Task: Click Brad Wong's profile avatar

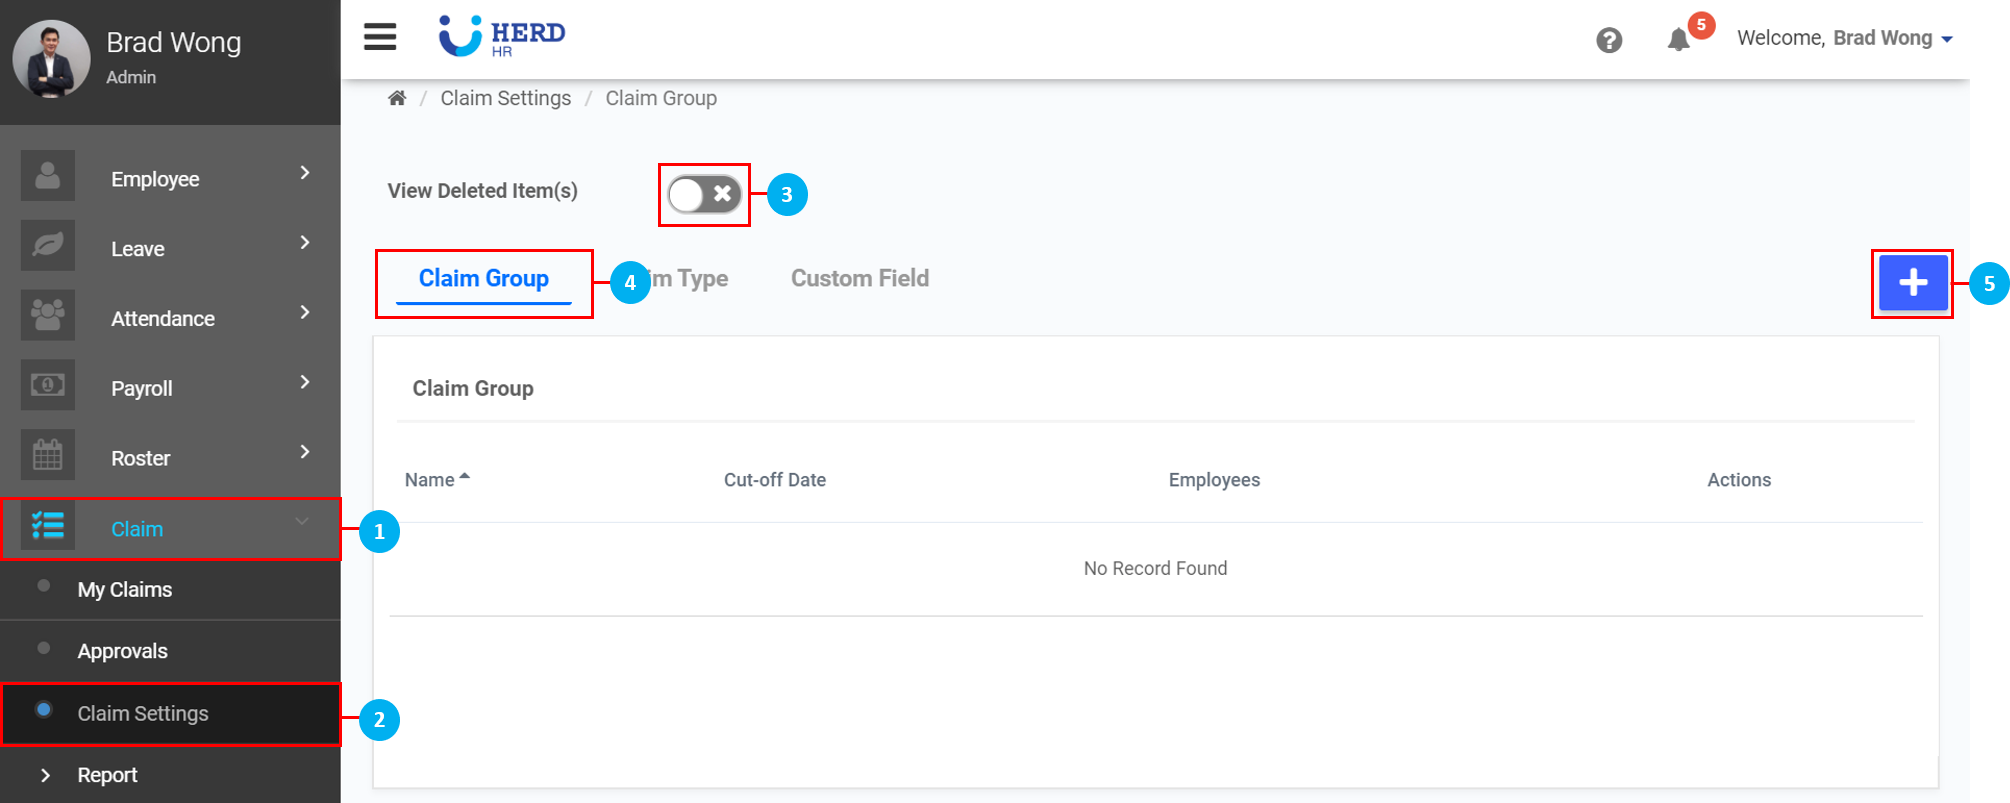Action: (x=51, y=59)
